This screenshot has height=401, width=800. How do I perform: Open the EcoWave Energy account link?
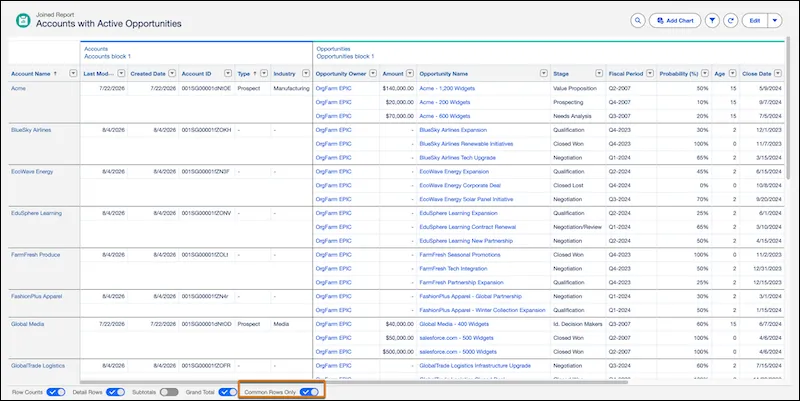pyautogui.click(x=32, y=171)
